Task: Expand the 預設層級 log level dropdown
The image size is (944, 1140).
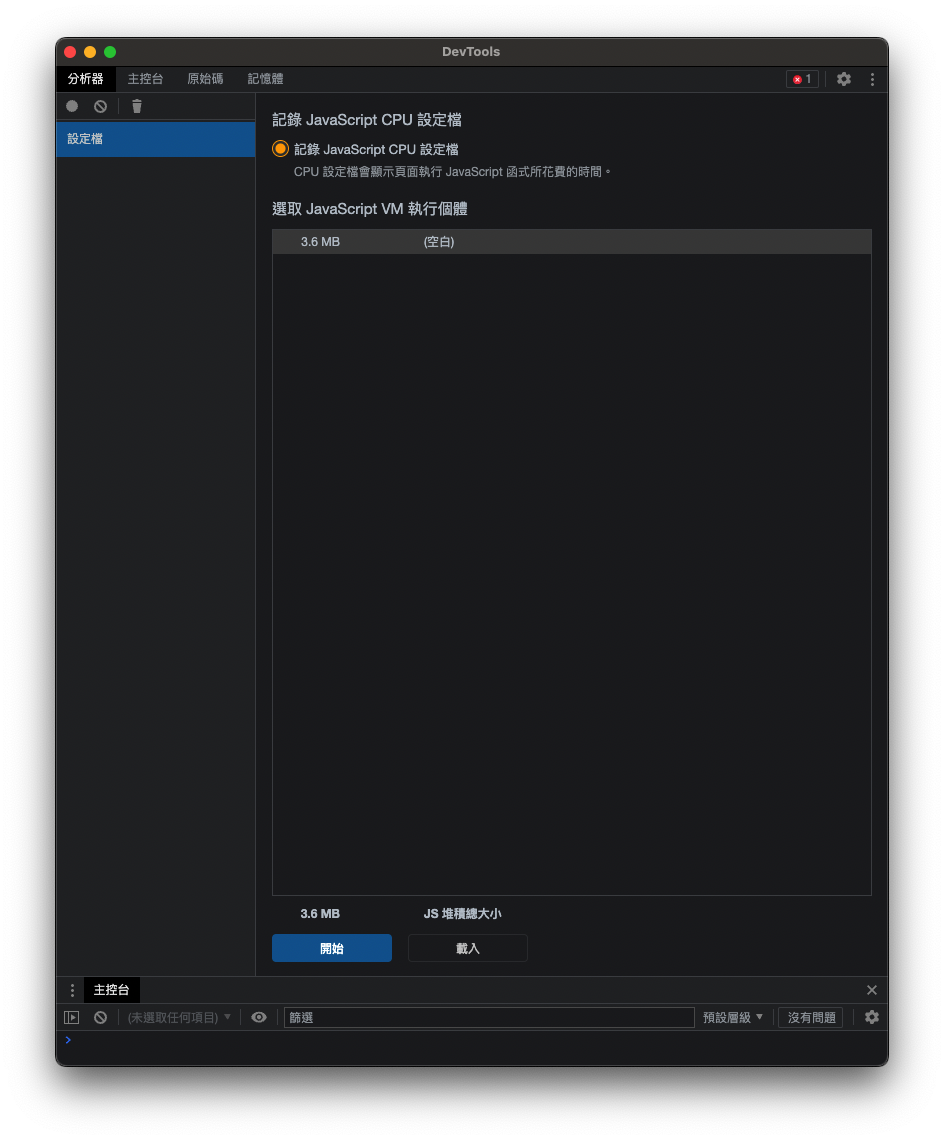Action: [x=733, y=1017]
